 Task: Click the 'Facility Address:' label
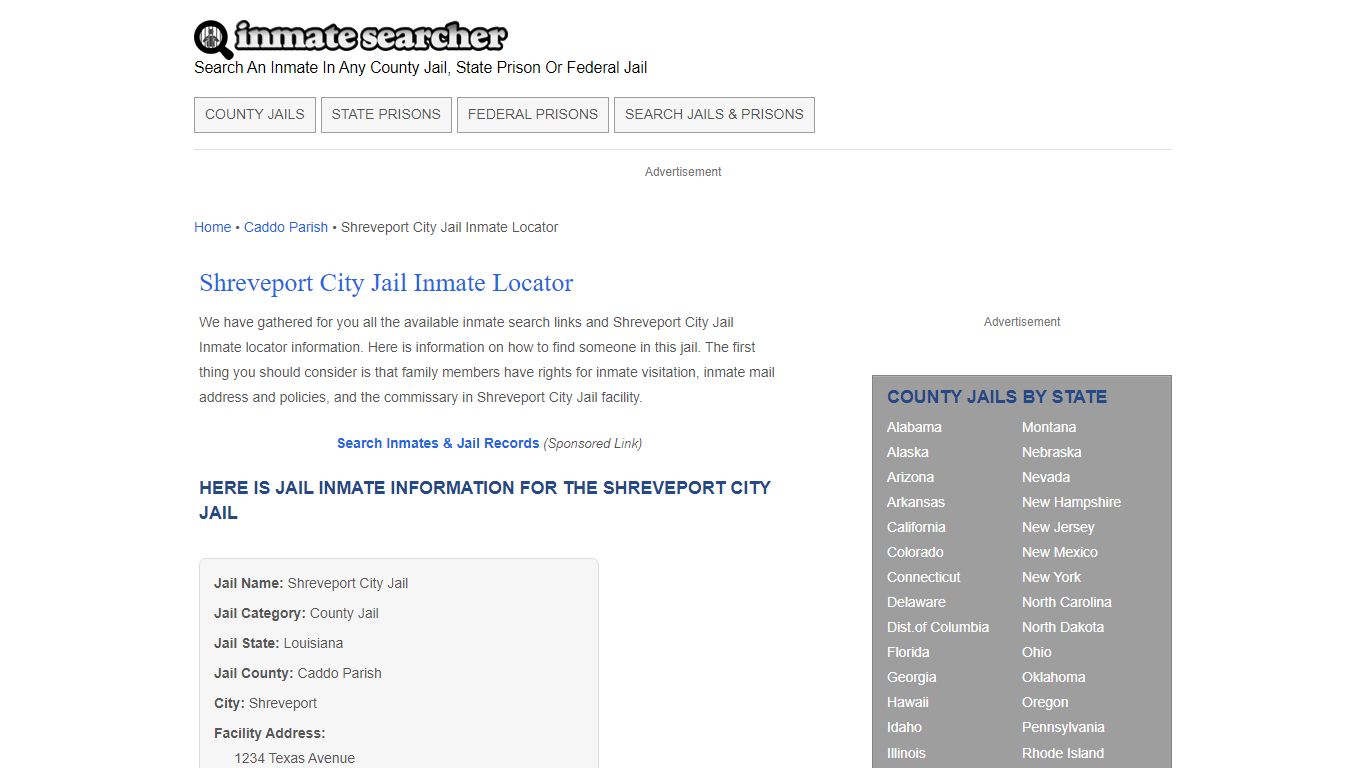[x=270, y=733]
